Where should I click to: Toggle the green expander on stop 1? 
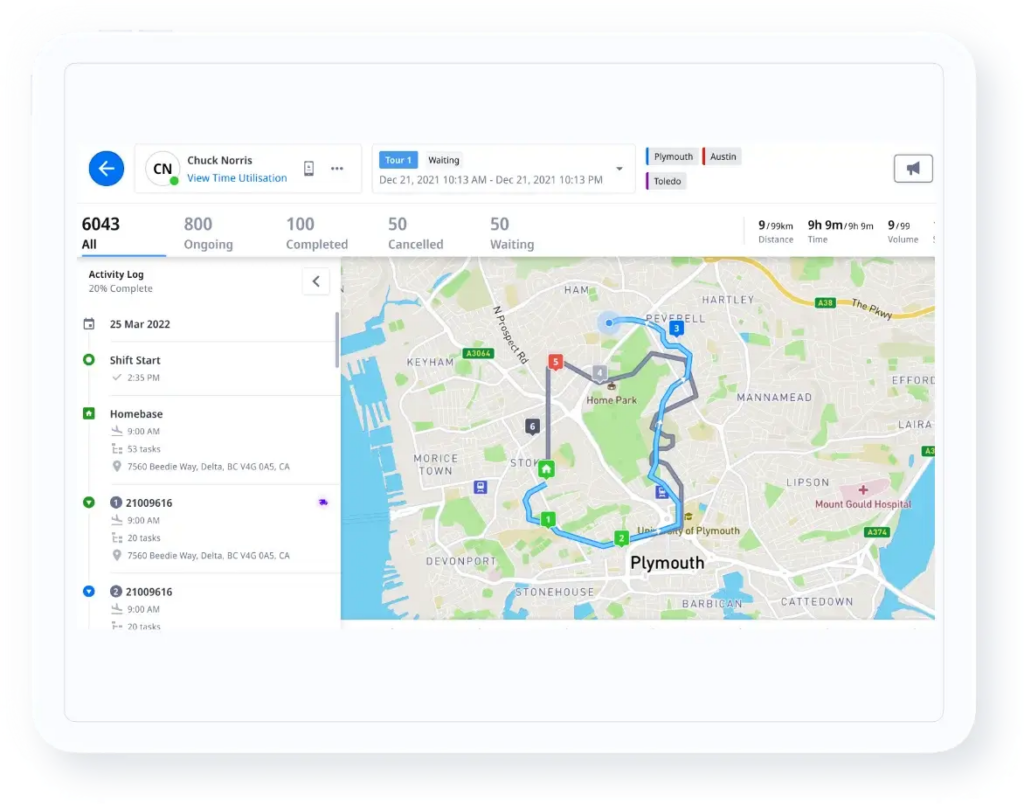click(88, 502)
